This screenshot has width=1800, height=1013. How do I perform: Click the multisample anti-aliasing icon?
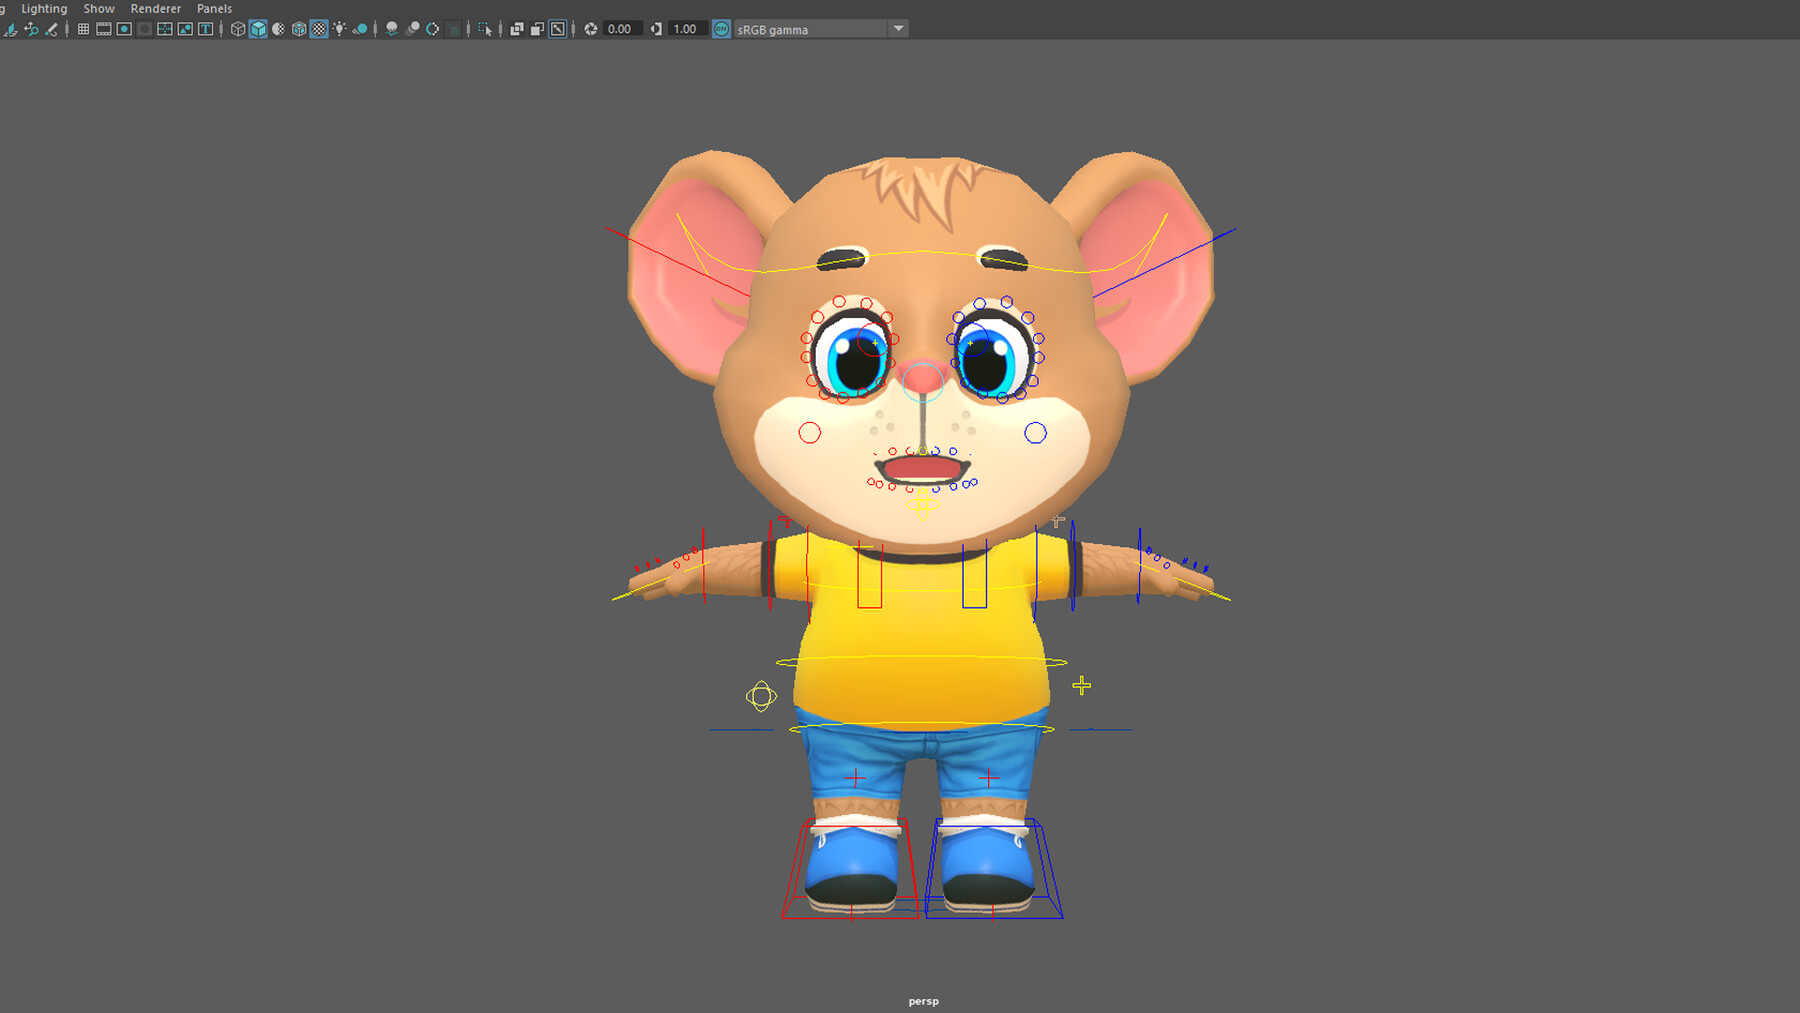click(433, 29)
